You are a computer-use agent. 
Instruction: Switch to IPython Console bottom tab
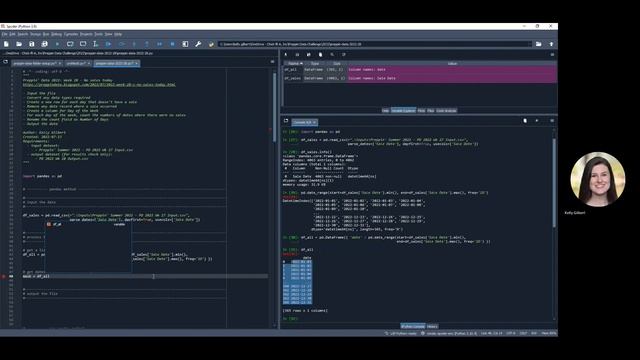click(x=413, y=327)
